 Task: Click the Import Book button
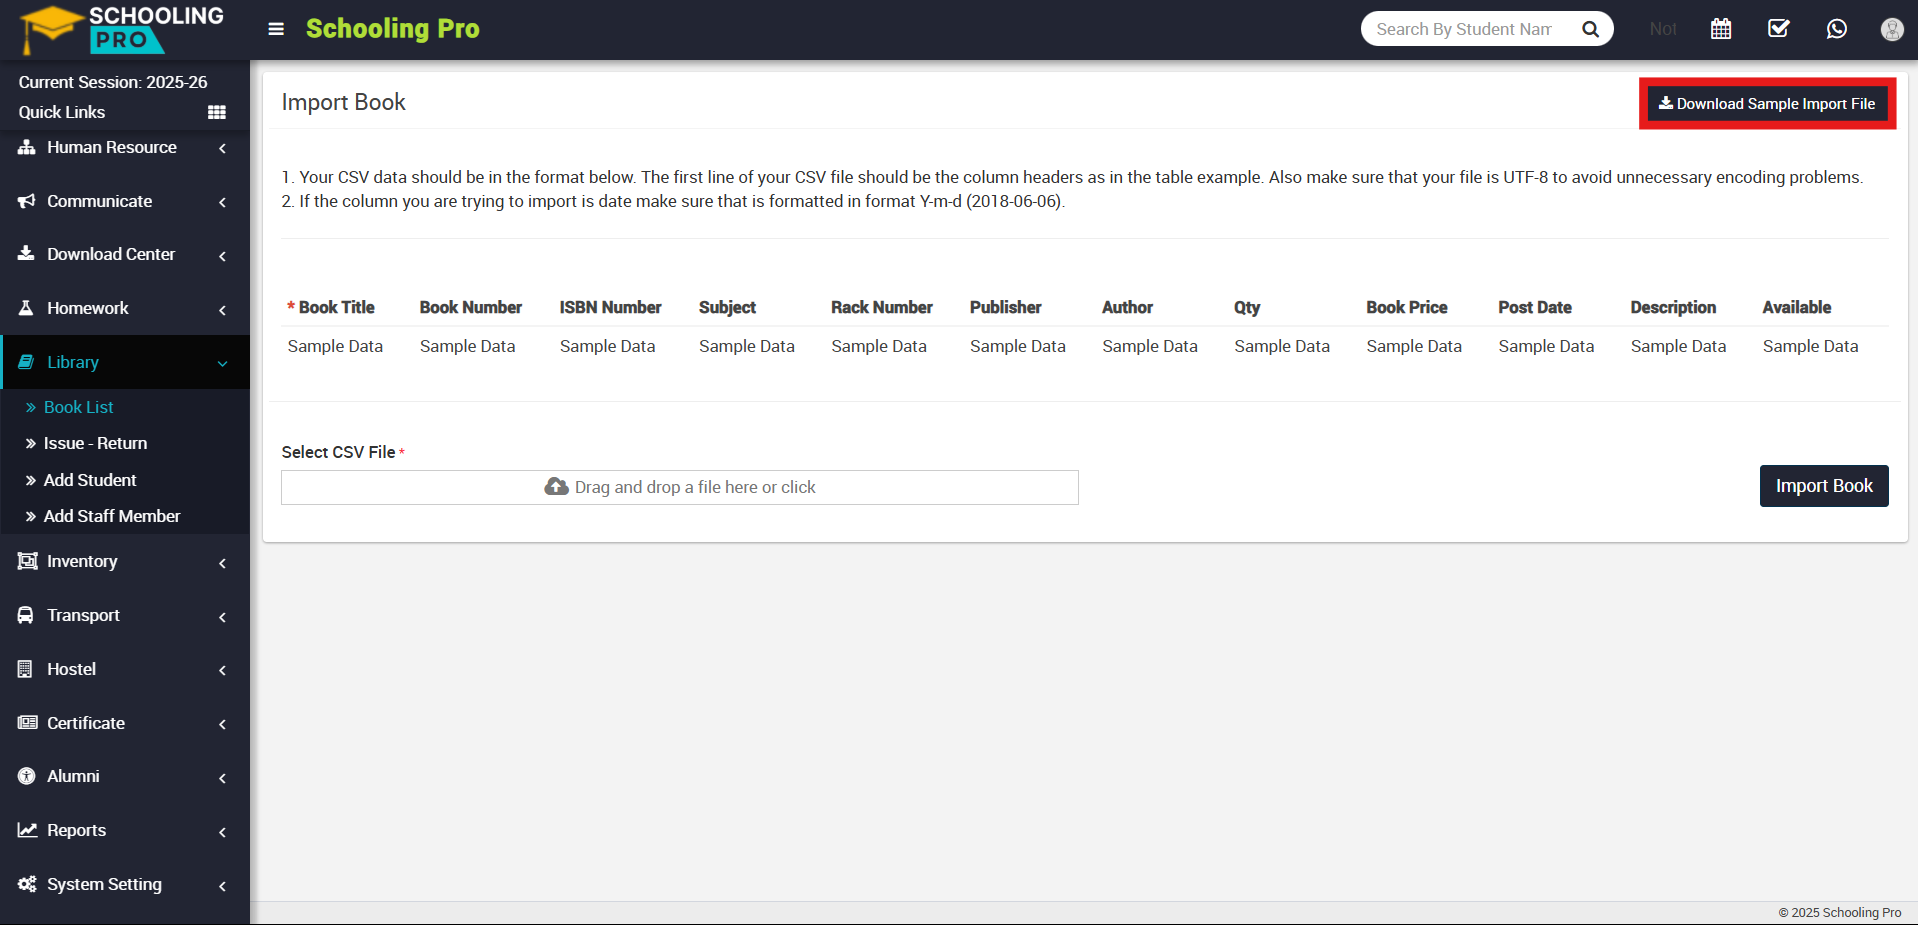[1824, 486]
